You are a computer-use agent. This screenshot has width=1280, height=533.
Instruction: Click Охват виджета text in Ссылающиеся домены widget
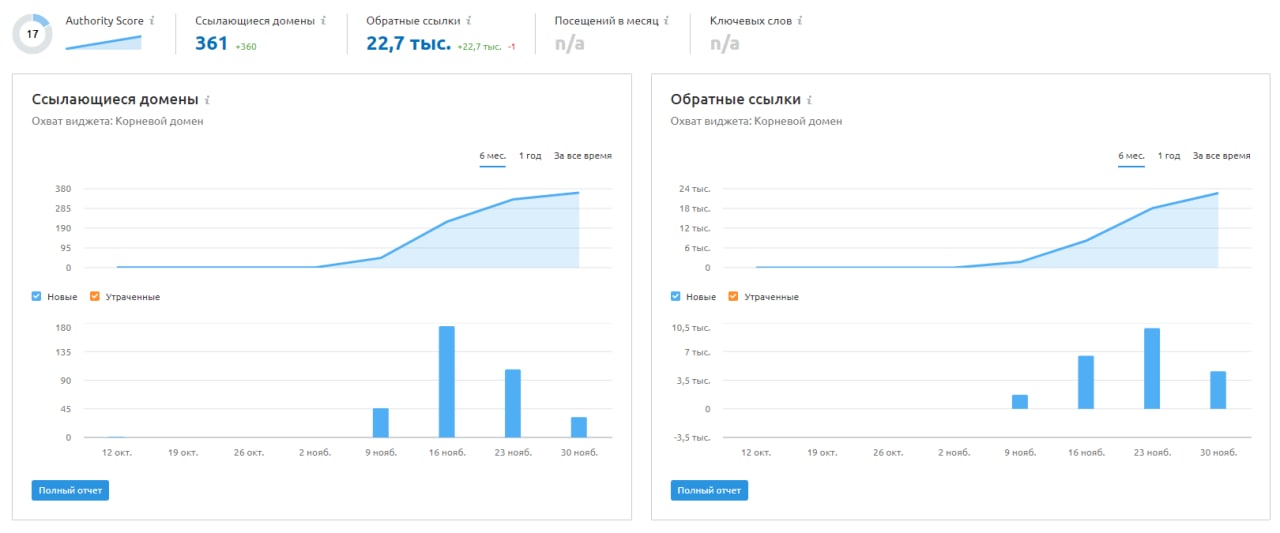(x=118, y=121)
